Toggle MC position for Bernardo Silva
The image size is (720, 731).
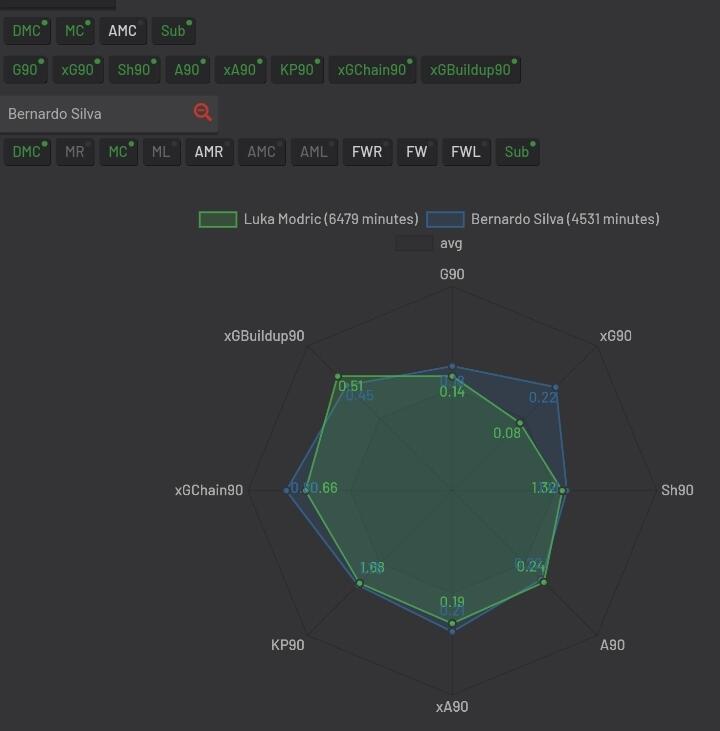pyautogui.click(x=118, y=152)
